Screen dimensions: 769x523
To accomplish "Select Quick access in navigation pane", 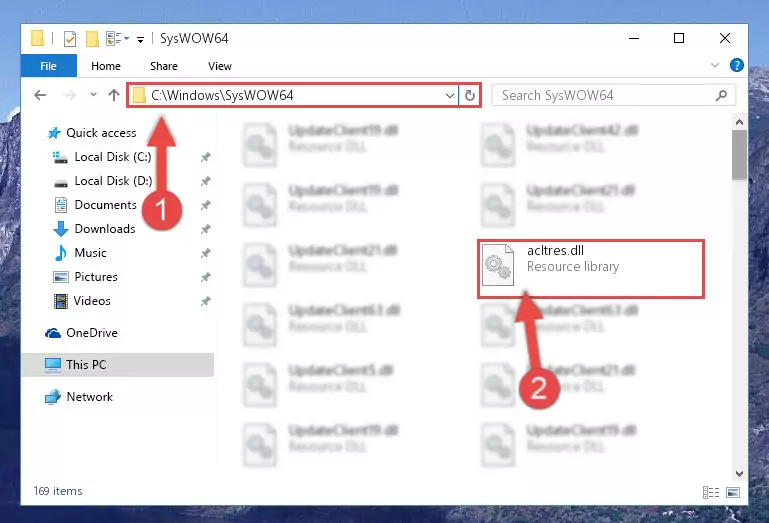I will pyautogui.click(x=92, y=133).
